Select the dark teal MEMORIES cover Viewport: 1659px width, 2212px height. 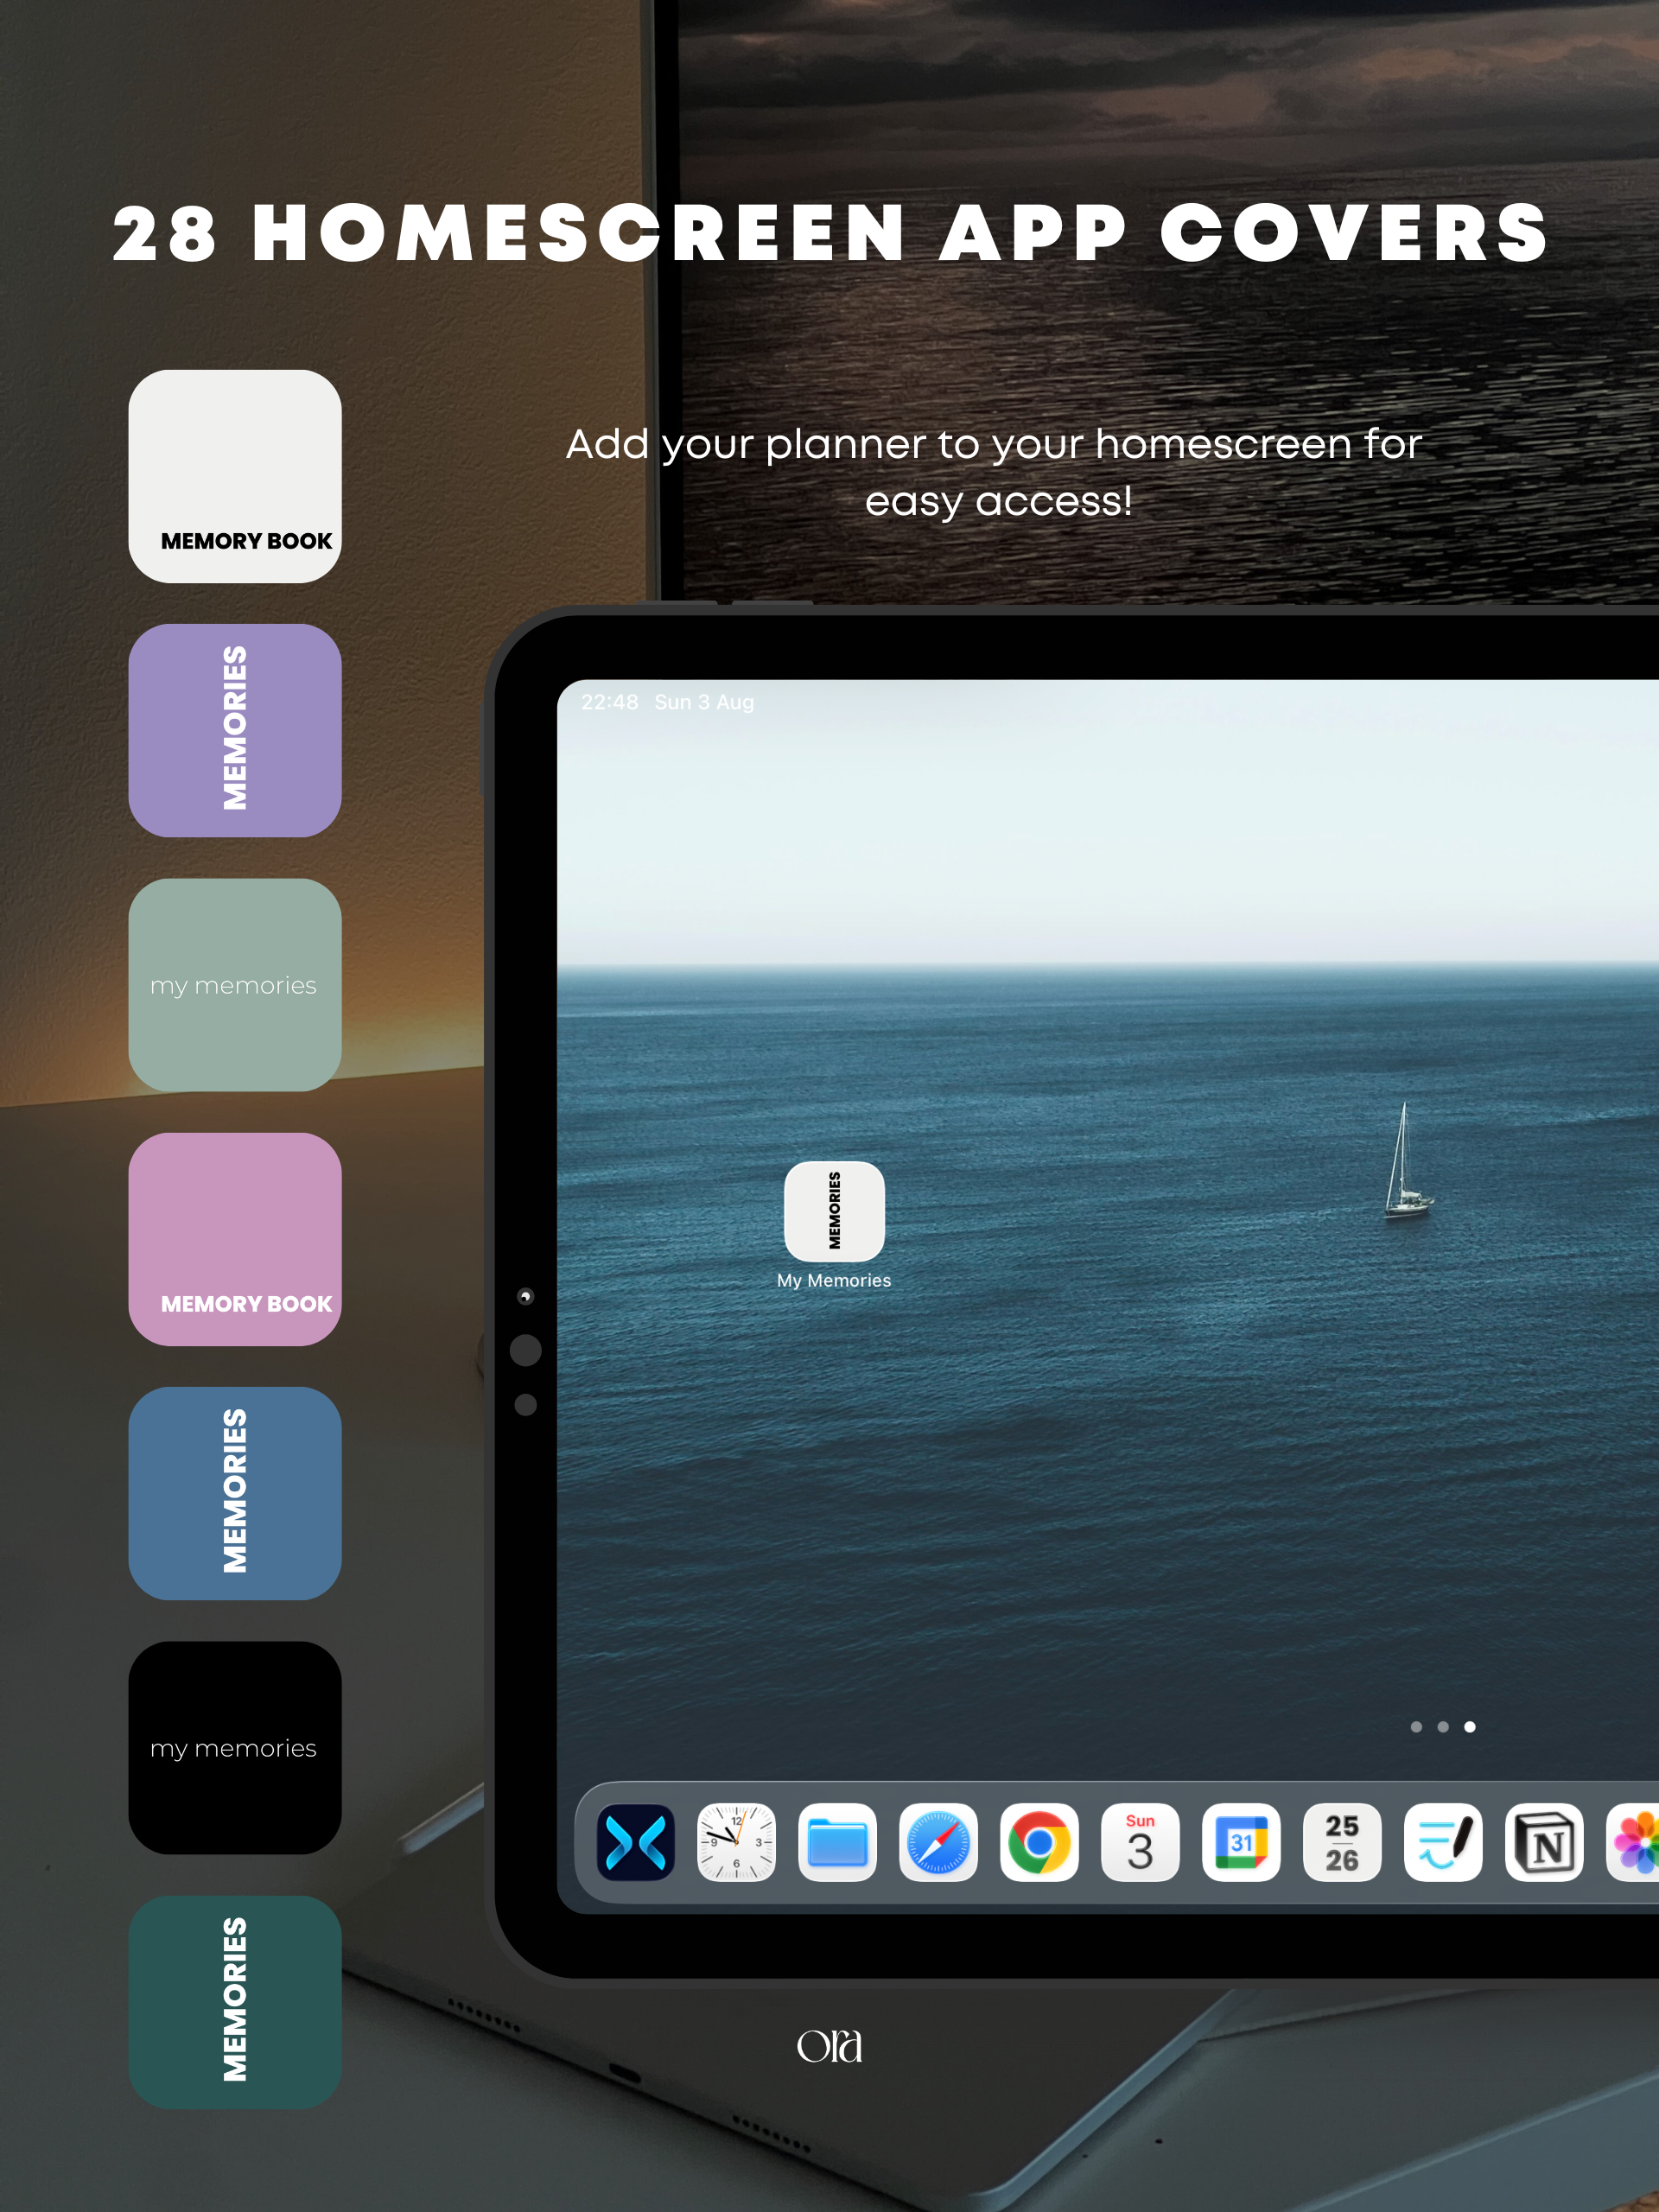[235, 2001]
